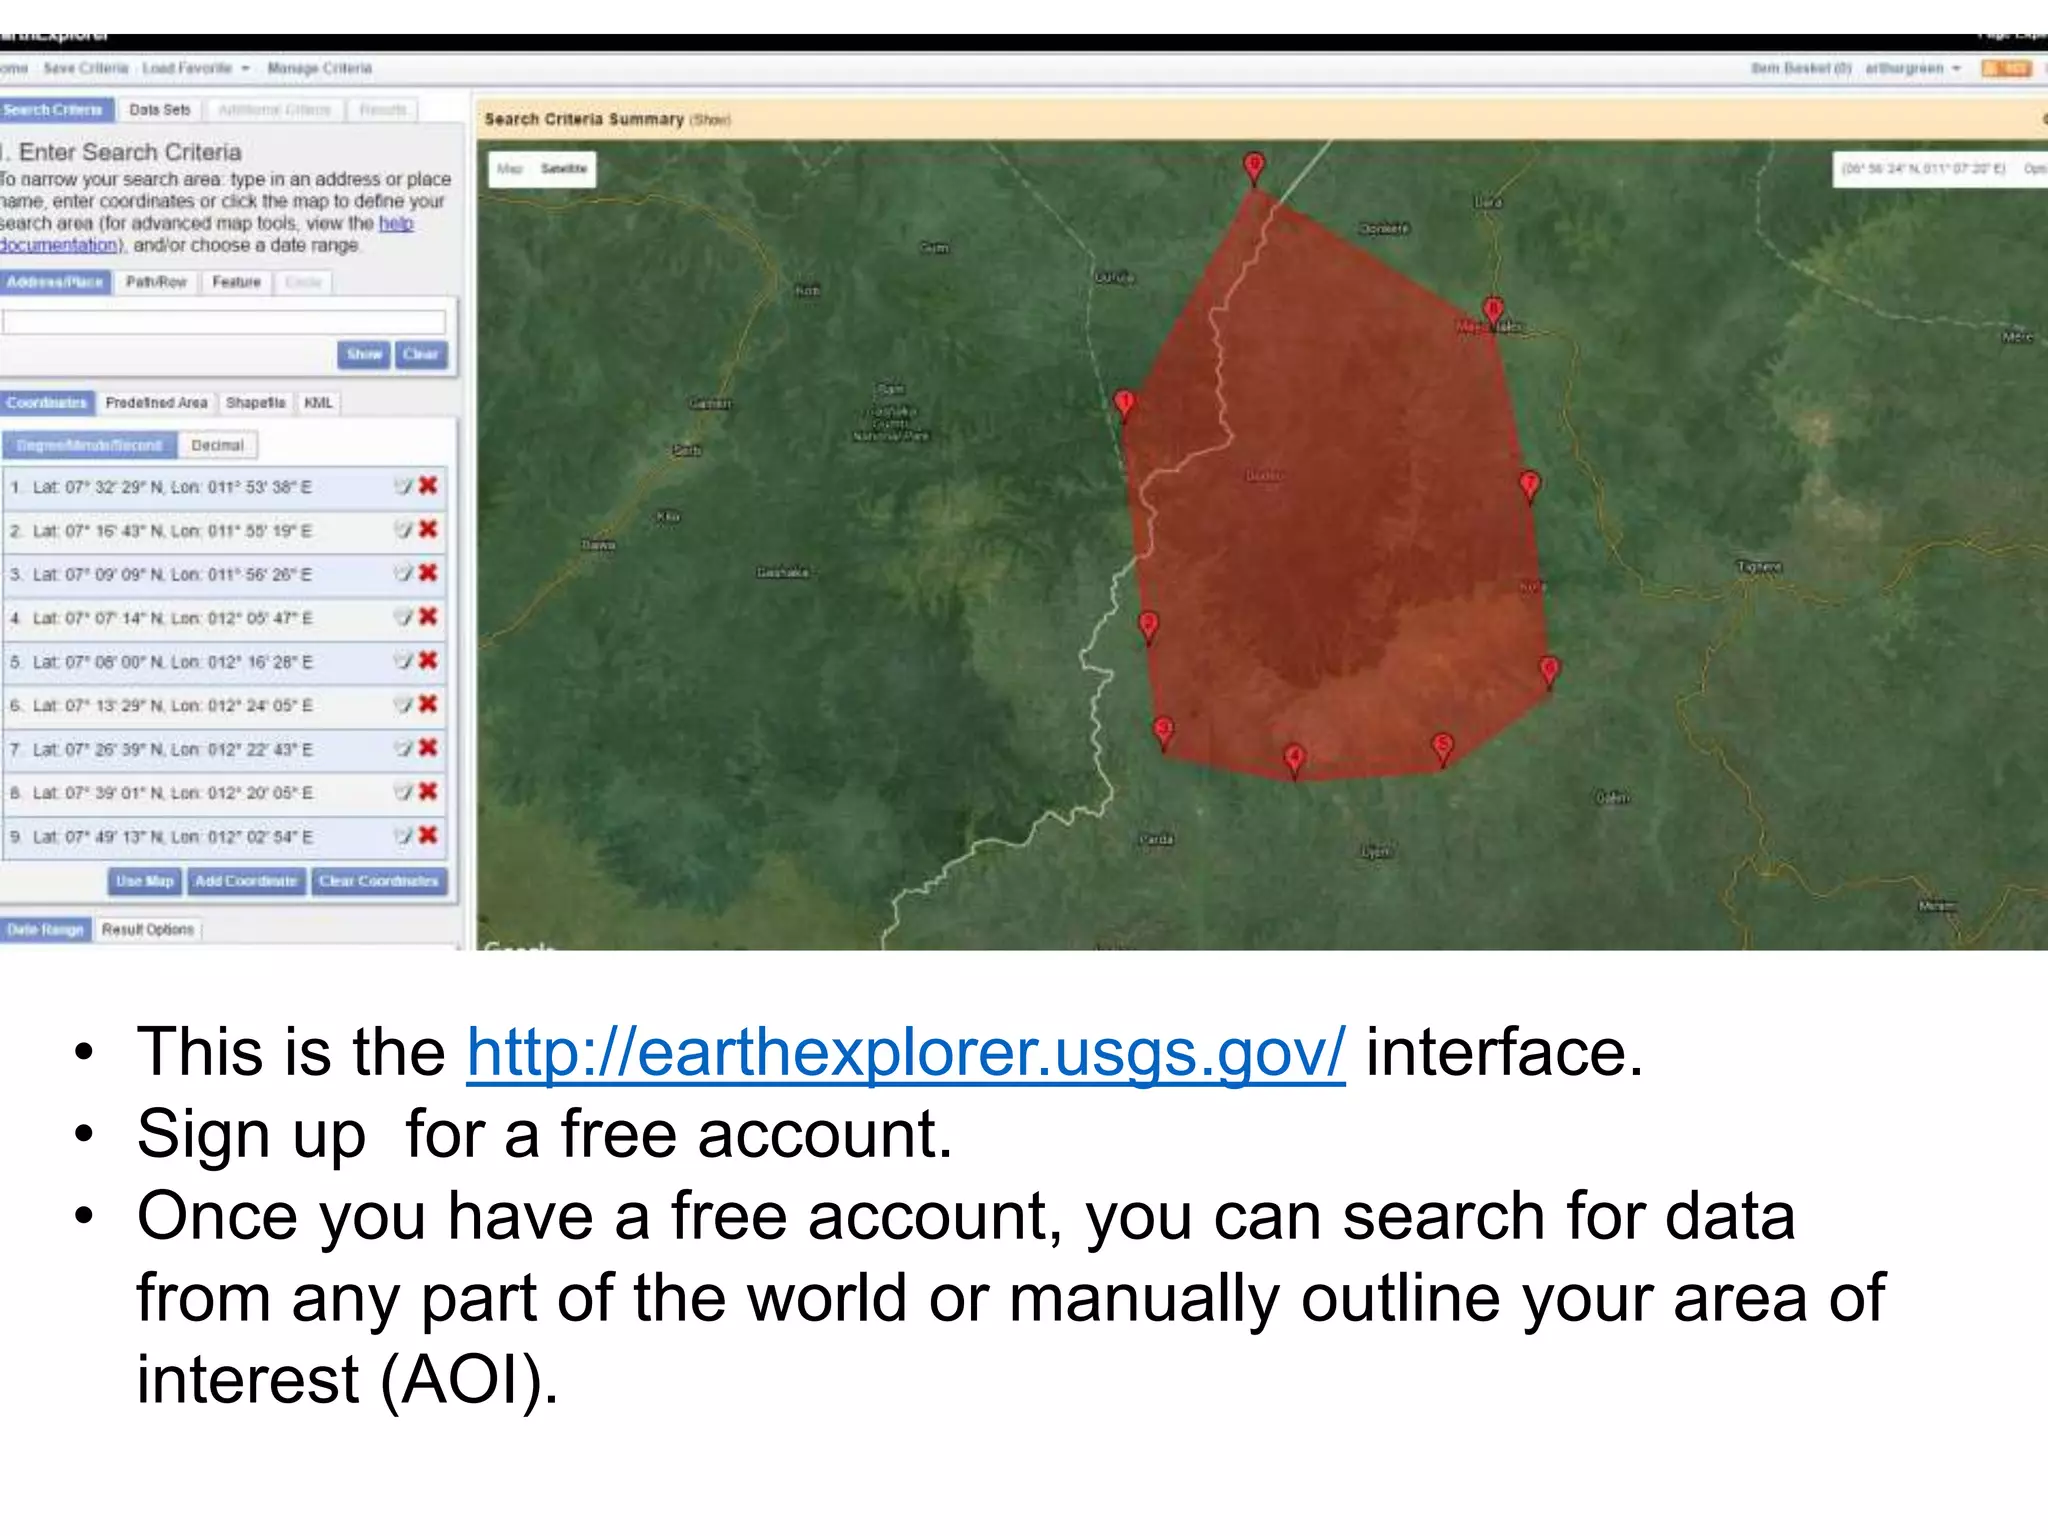The height and width of the screenshot is (1536, 2048).
Task: Click map marker 9 at top
Action: (x=1254, y=168)
